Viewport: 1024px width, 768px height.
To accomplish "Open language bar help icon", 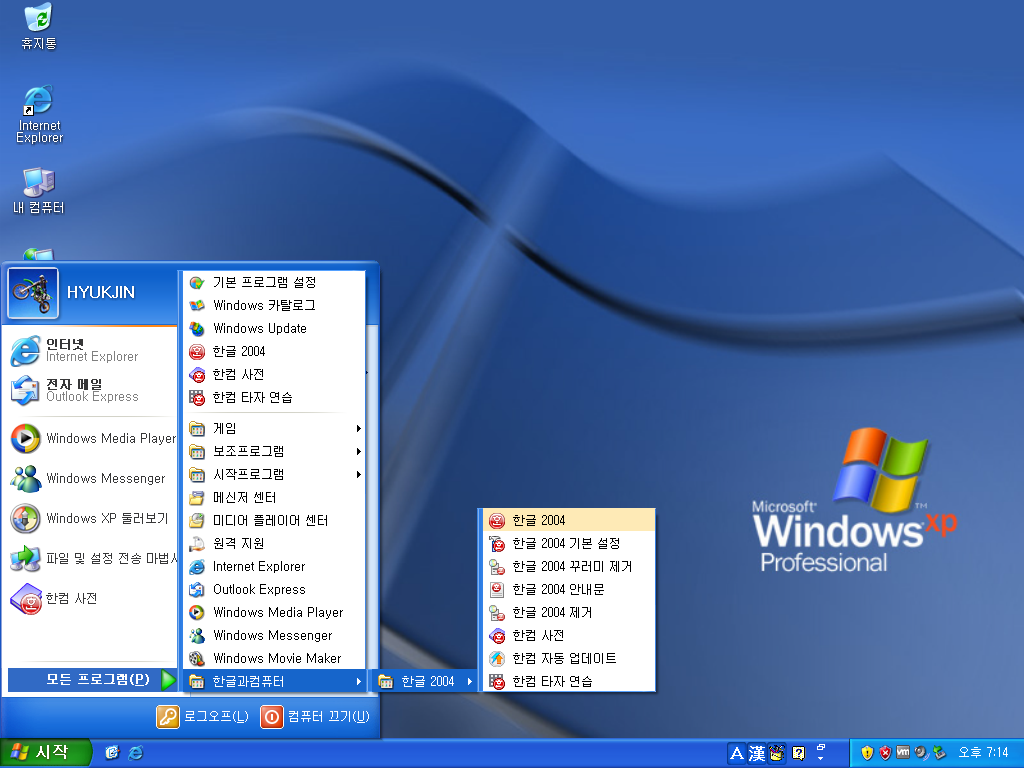I will (x=798, y=754).
